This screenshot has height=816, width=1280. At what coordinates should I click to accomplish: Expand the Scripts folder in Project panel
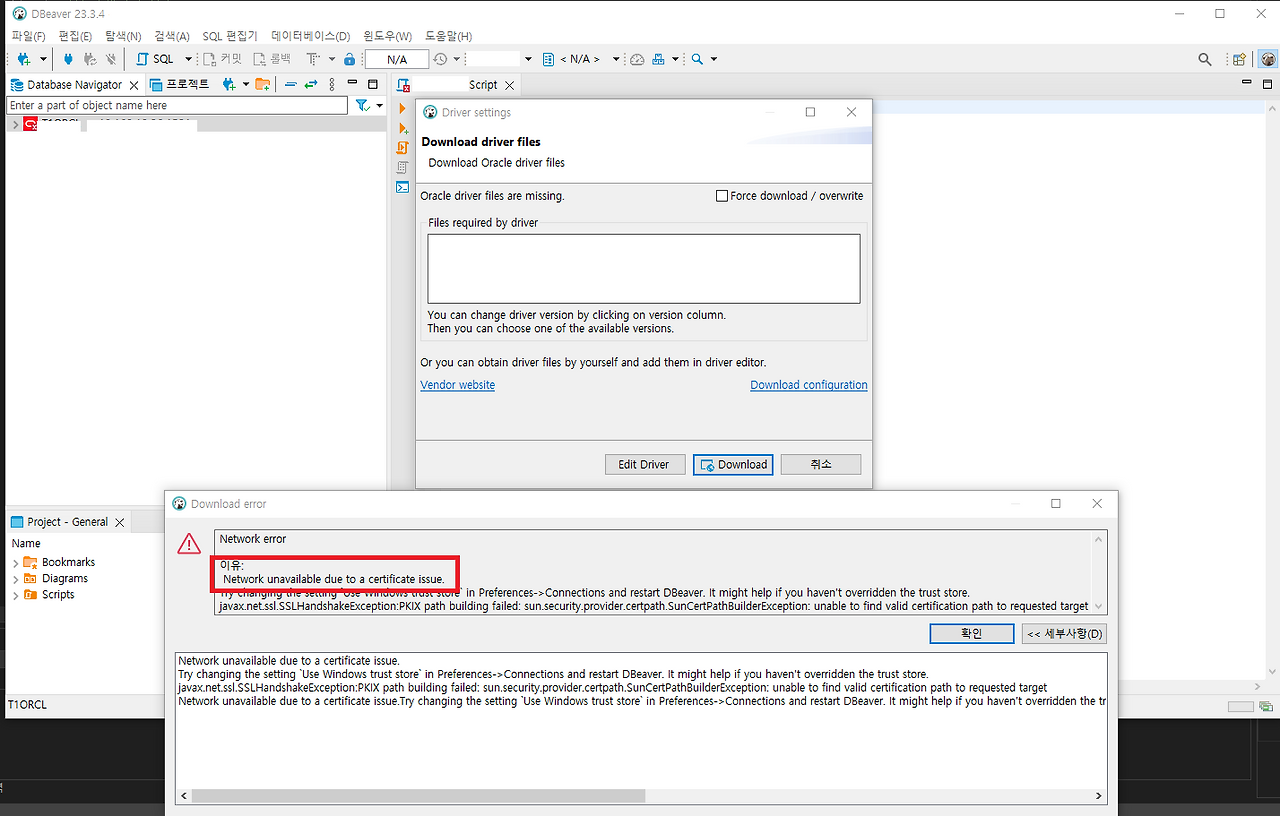click(x=15, y=595)
